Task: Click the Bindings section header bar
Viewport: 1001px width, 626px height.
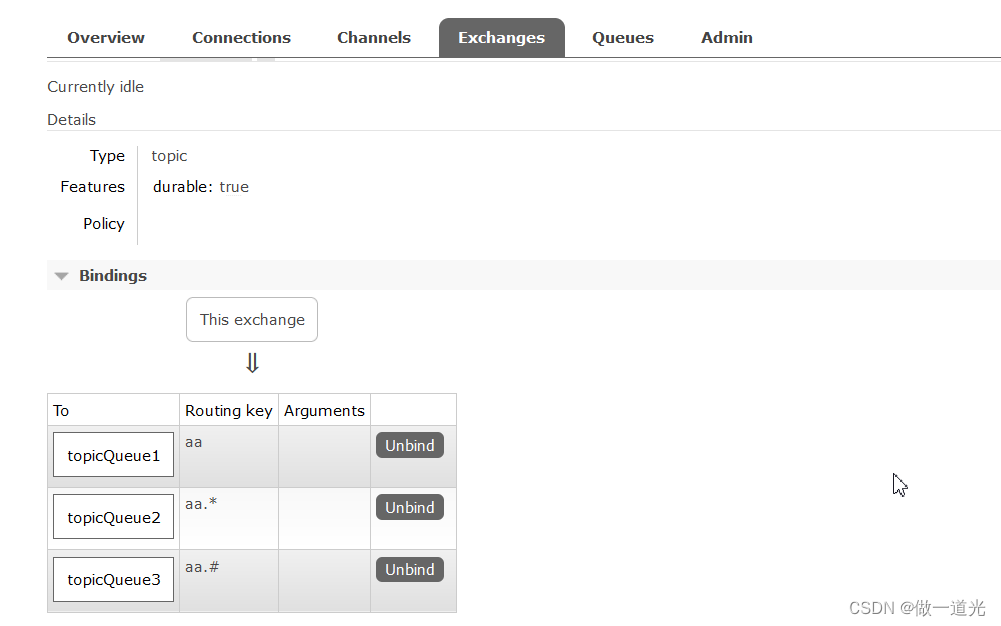Action: [113, 276]
